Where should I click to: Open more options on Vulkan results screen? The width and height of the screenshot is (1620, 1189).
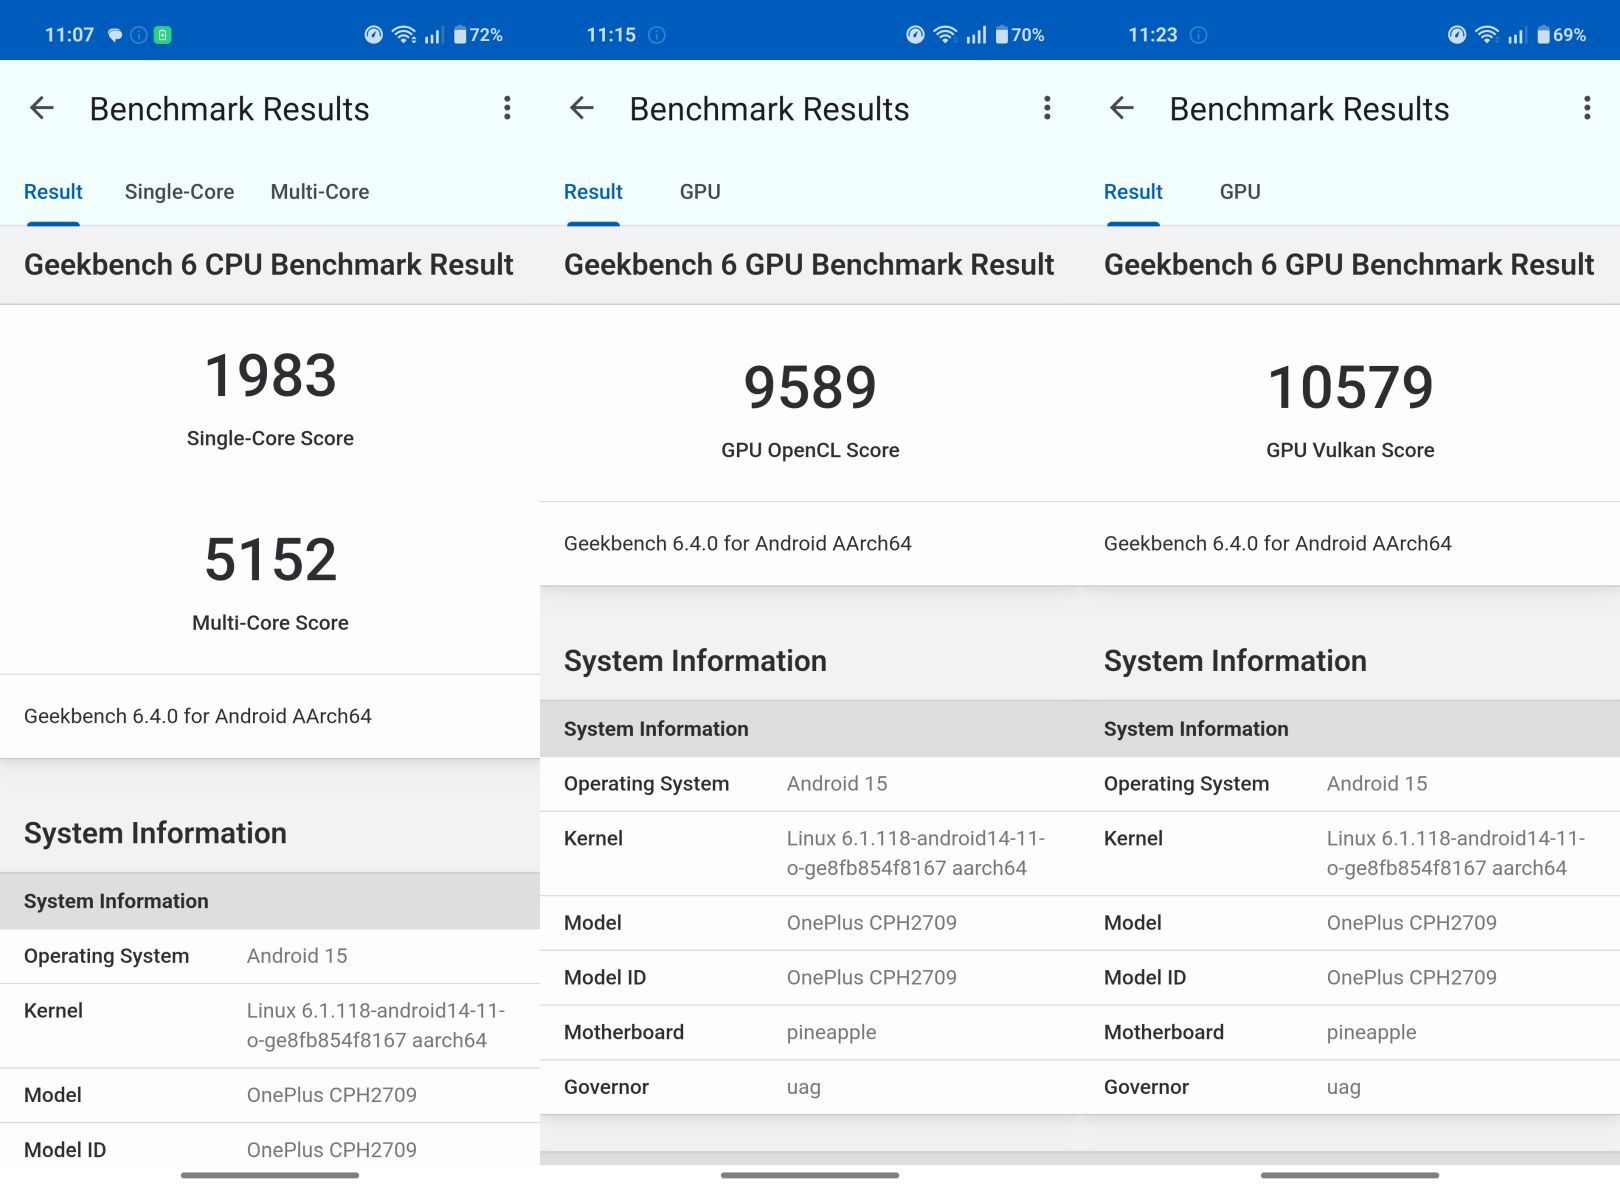1587,108
